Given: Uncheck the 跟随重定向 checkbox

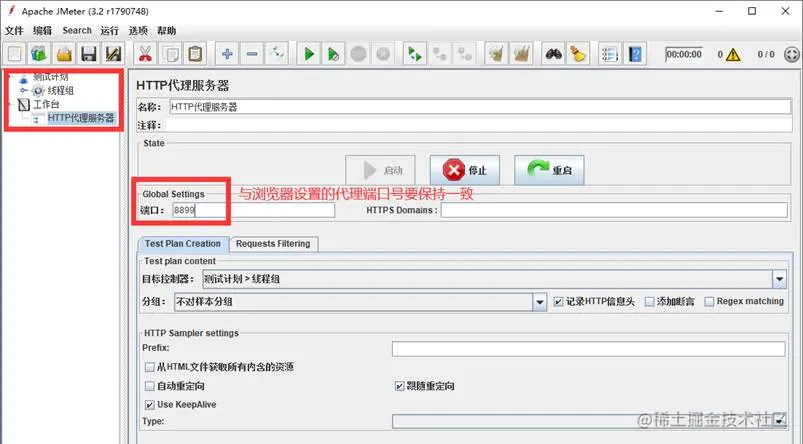Looking at the screenshot, I should pos(399,386).
